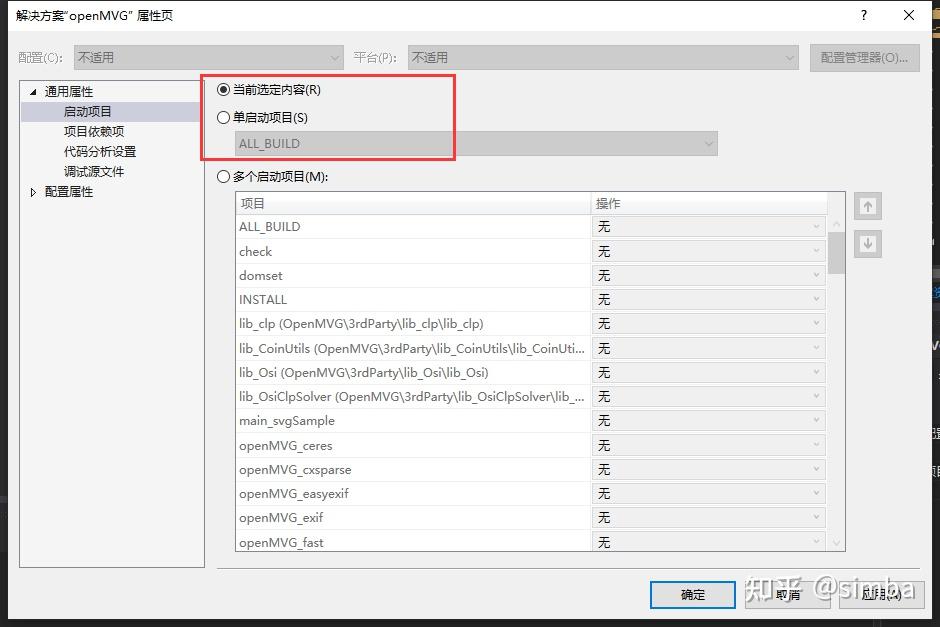This screenshot has height=627, width=940.
Task: Click the dropdown arrow on check's 操作 cell
Action: (x=815, y=251)
